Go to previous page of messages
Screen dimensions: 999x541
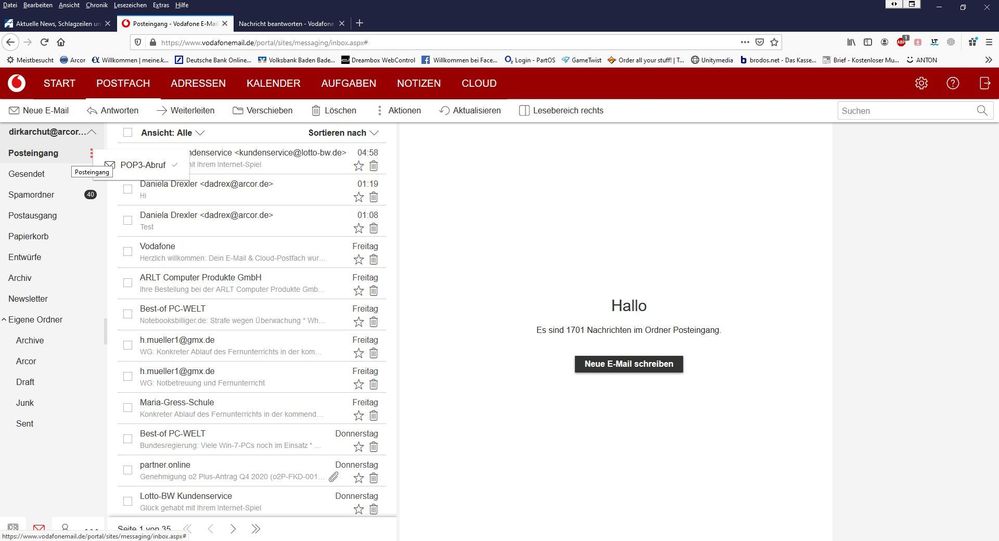[211, 529]
